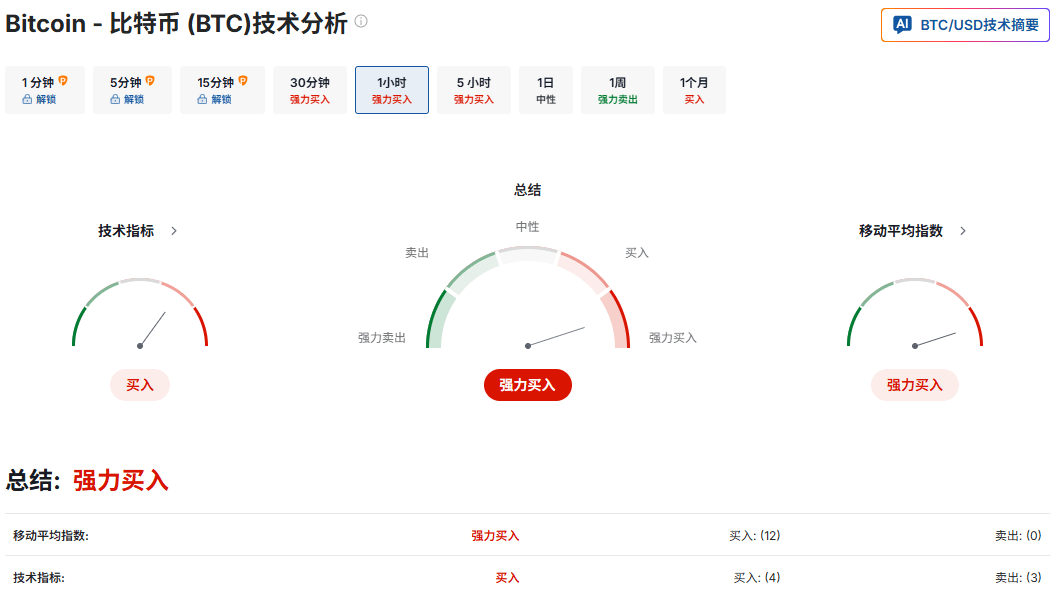Click the 强力卖出 gauge label
Image resolution: width=1062 pixels, height=597 pixels.
381,337
